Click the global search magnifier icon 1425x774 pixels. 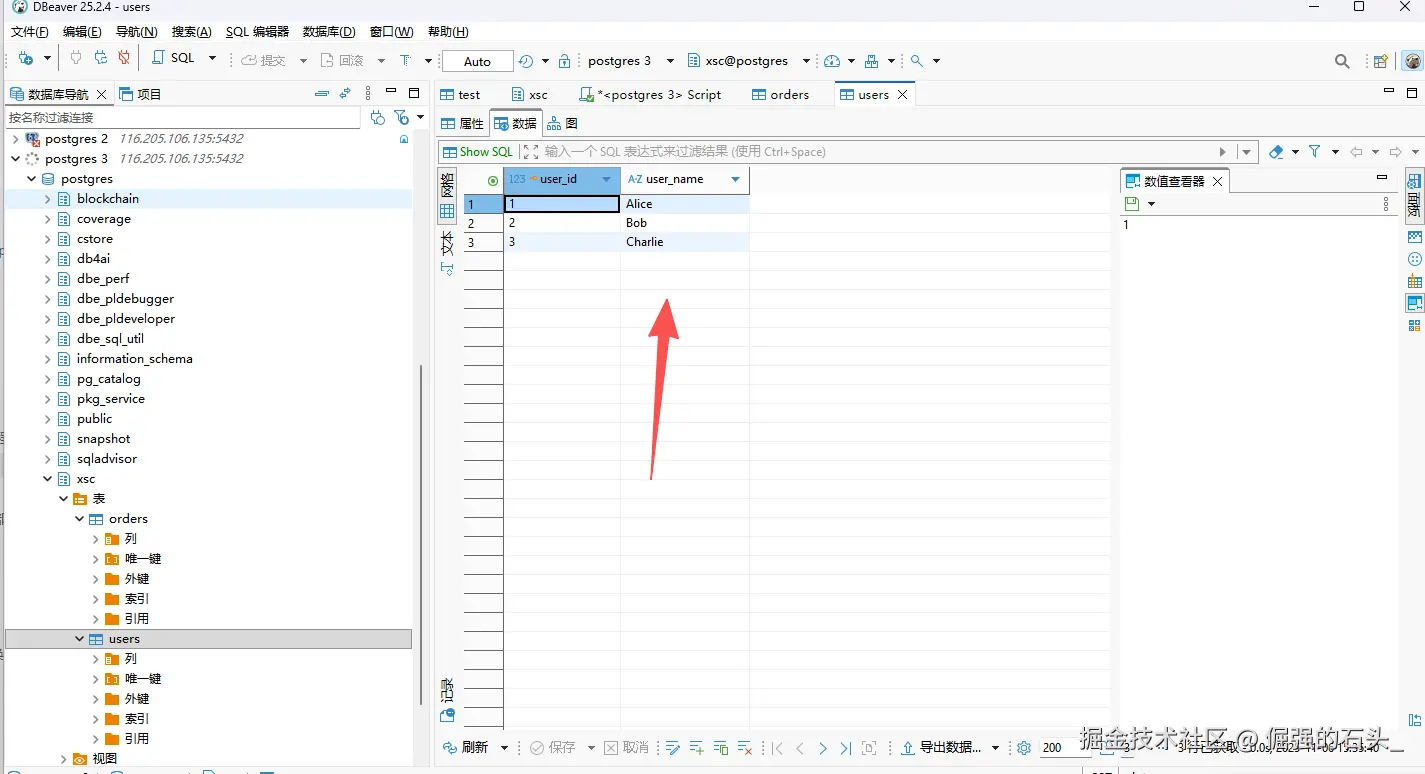click(x=1342, y=61)
